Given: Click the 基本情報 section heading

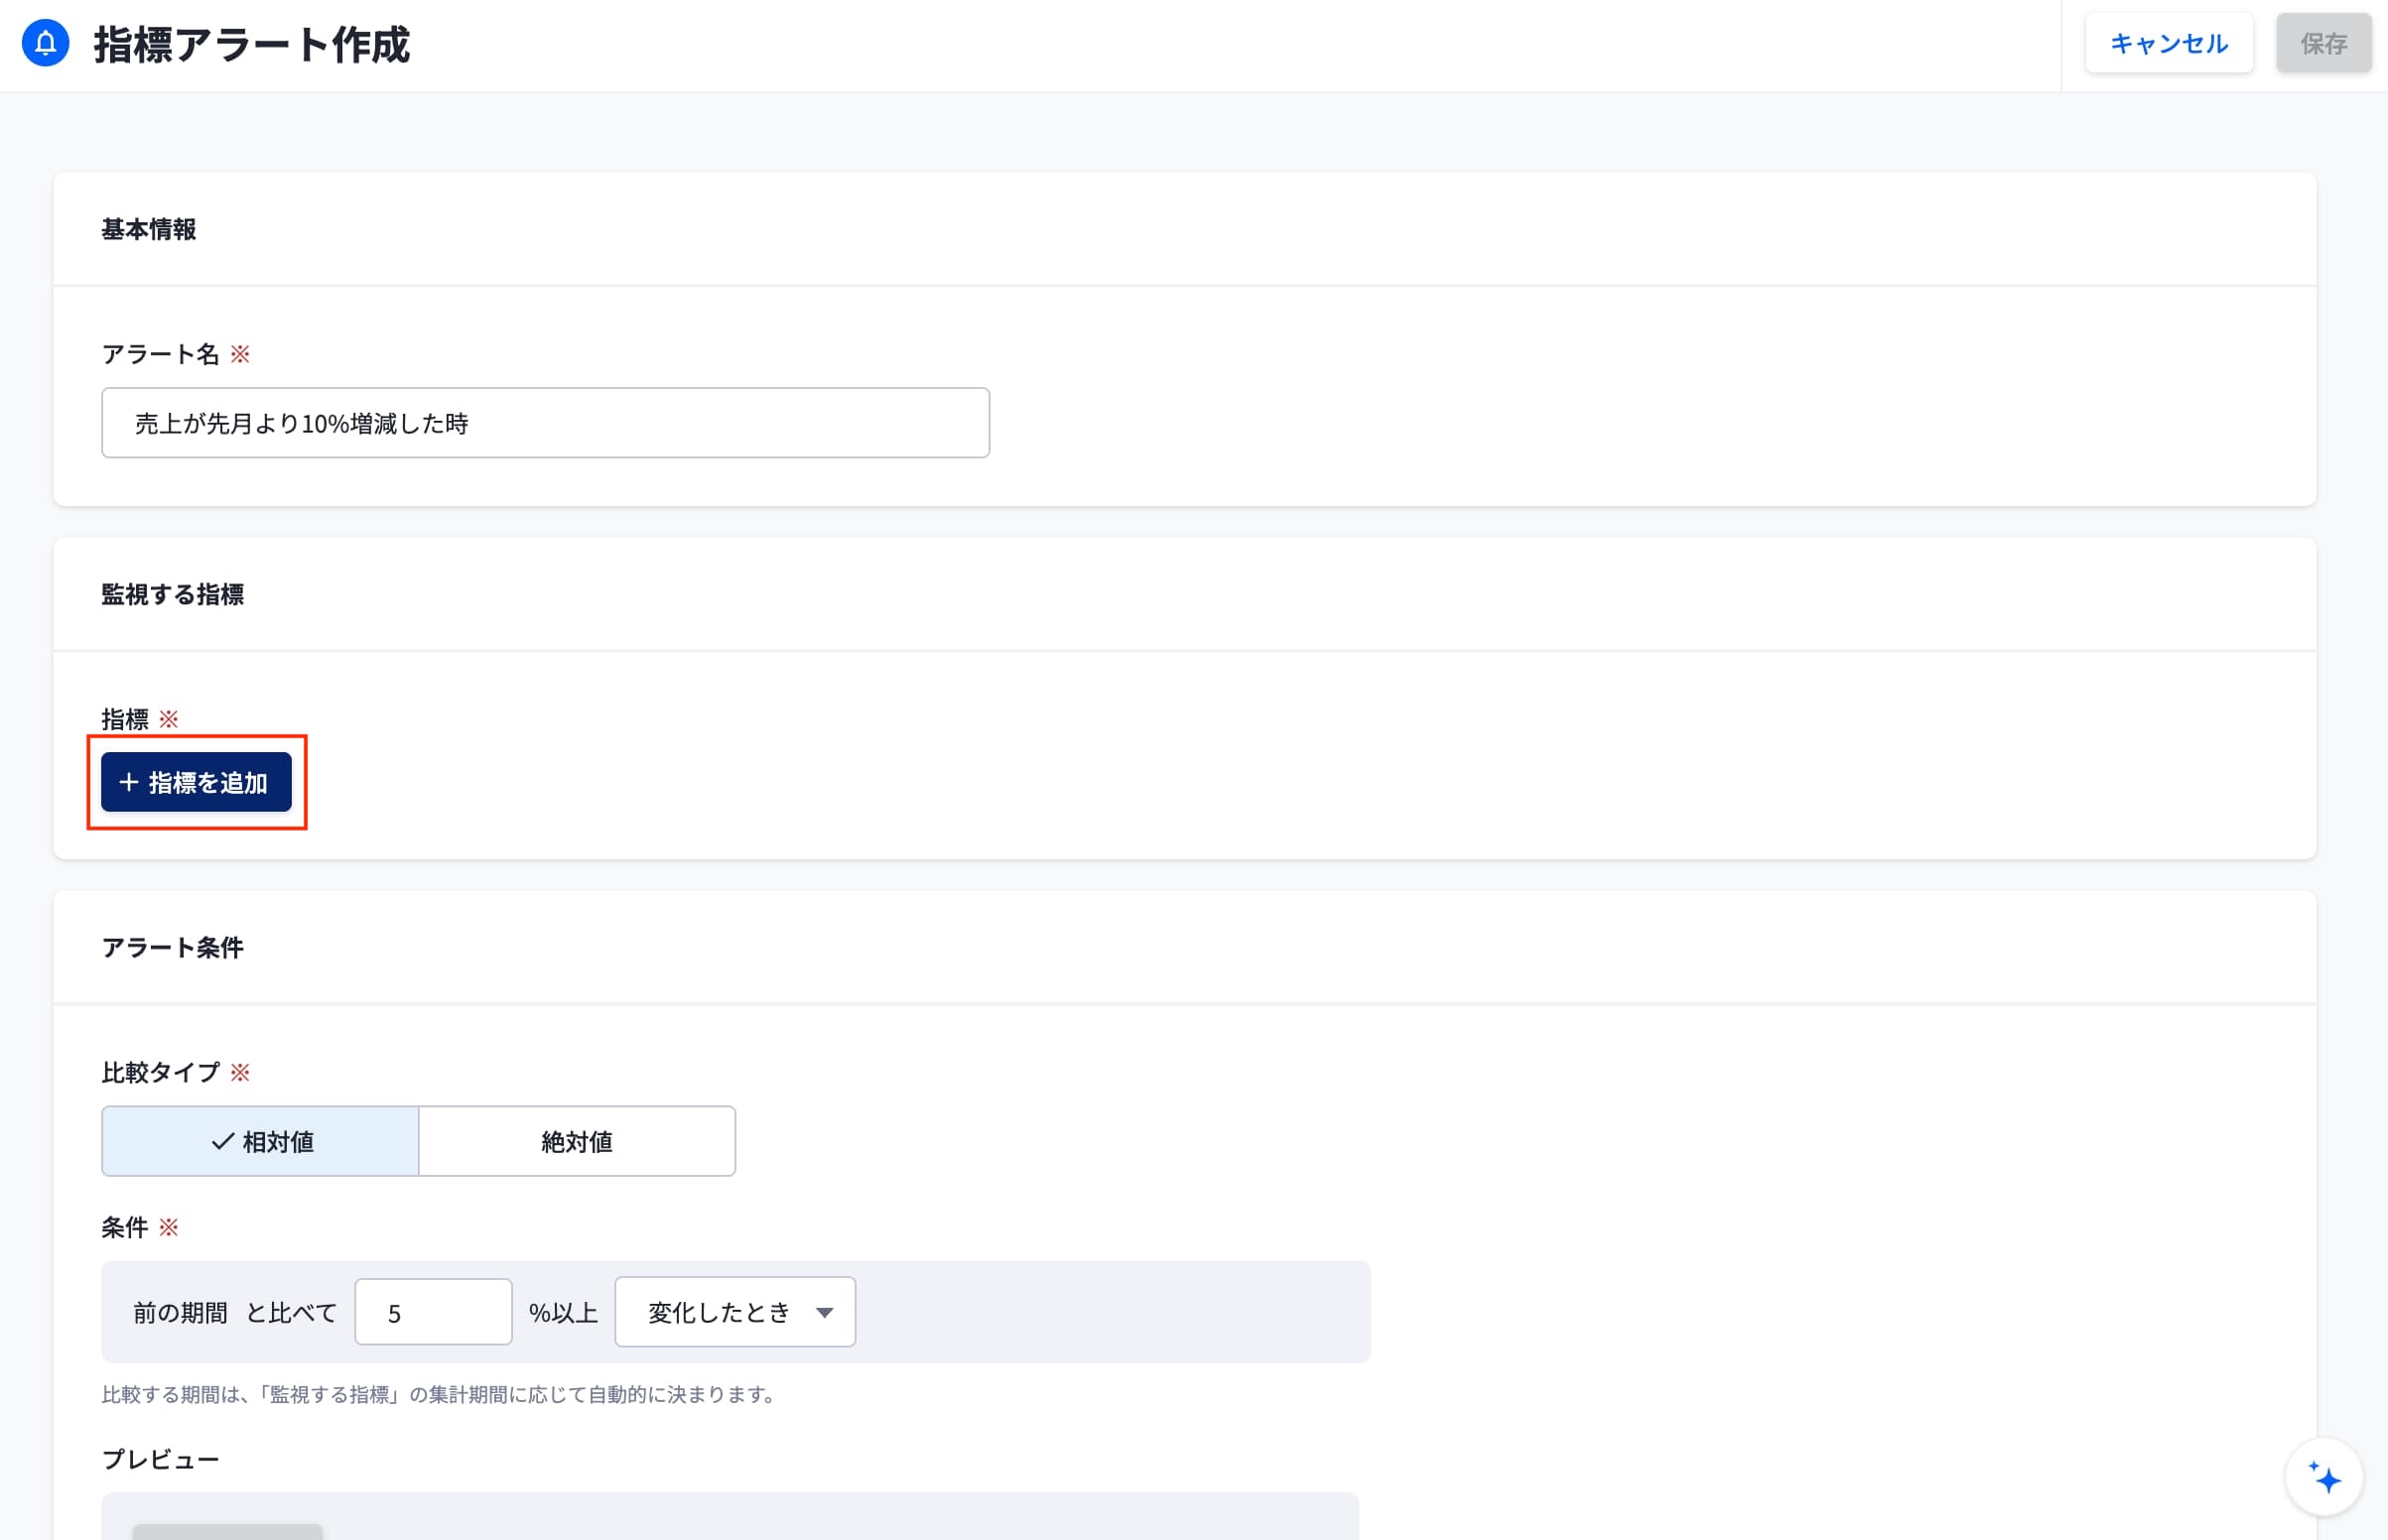Looking at the screenshot, I should [x=149, y=230].
